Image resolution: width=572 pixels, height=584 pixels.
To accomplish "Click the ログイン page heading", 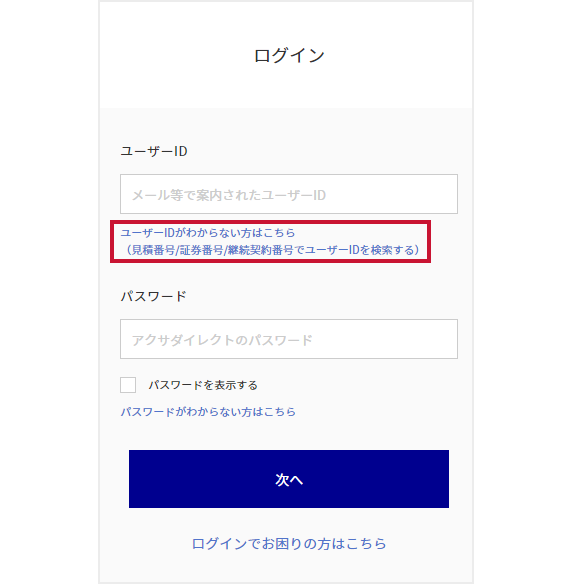I will point(289,56).
